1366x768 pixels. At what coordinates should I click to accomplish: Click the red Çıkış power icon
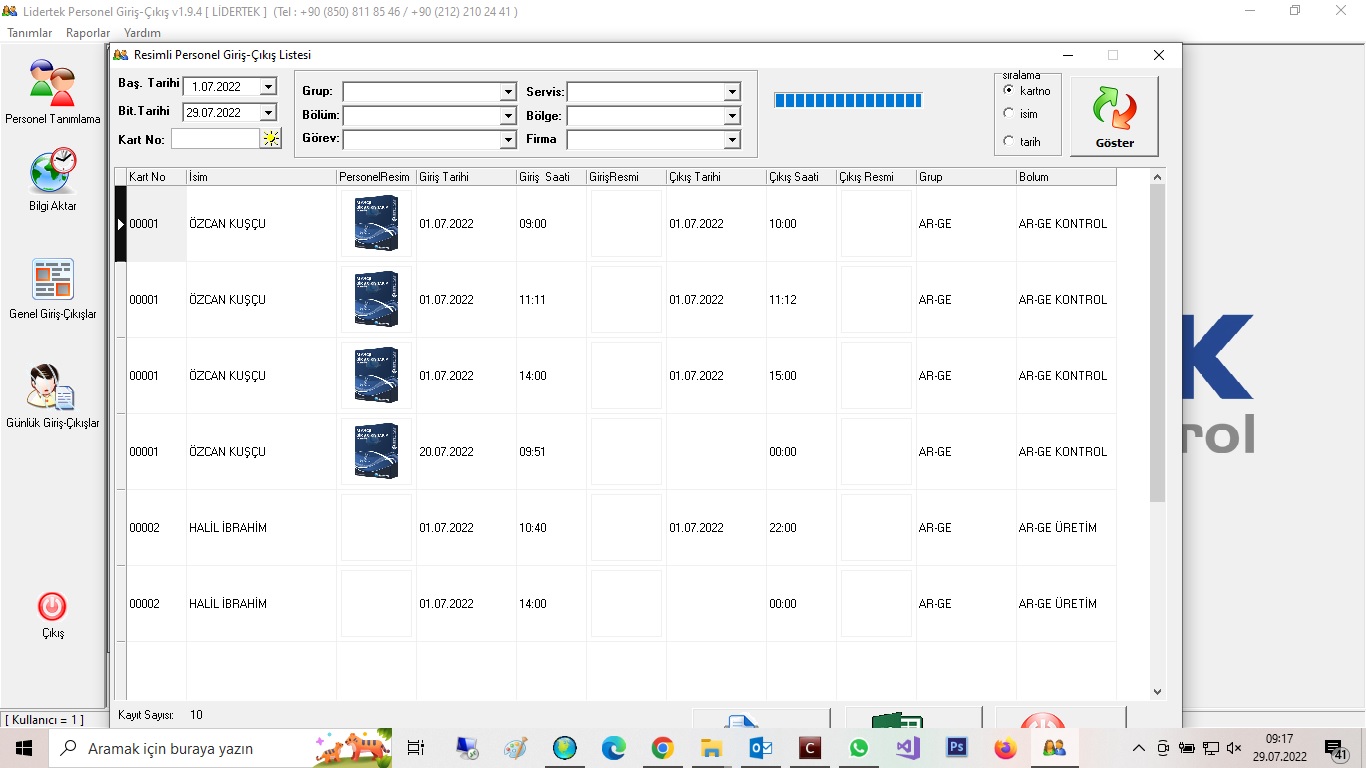pyautogui.click(x=52, y=607)
